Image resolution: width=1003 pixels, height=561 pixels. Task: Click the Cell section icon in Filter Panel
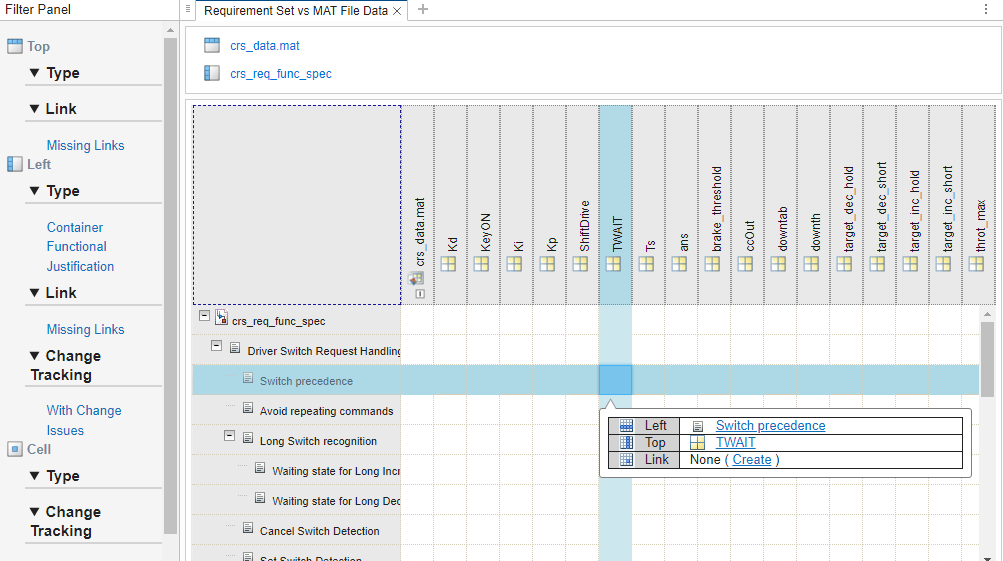[15, 449]
